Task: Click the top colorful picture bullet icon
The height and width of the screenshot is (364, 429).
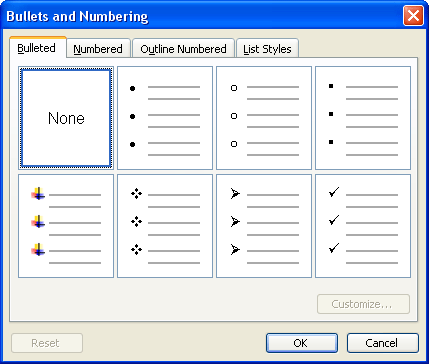Action: tap(38, 193)
